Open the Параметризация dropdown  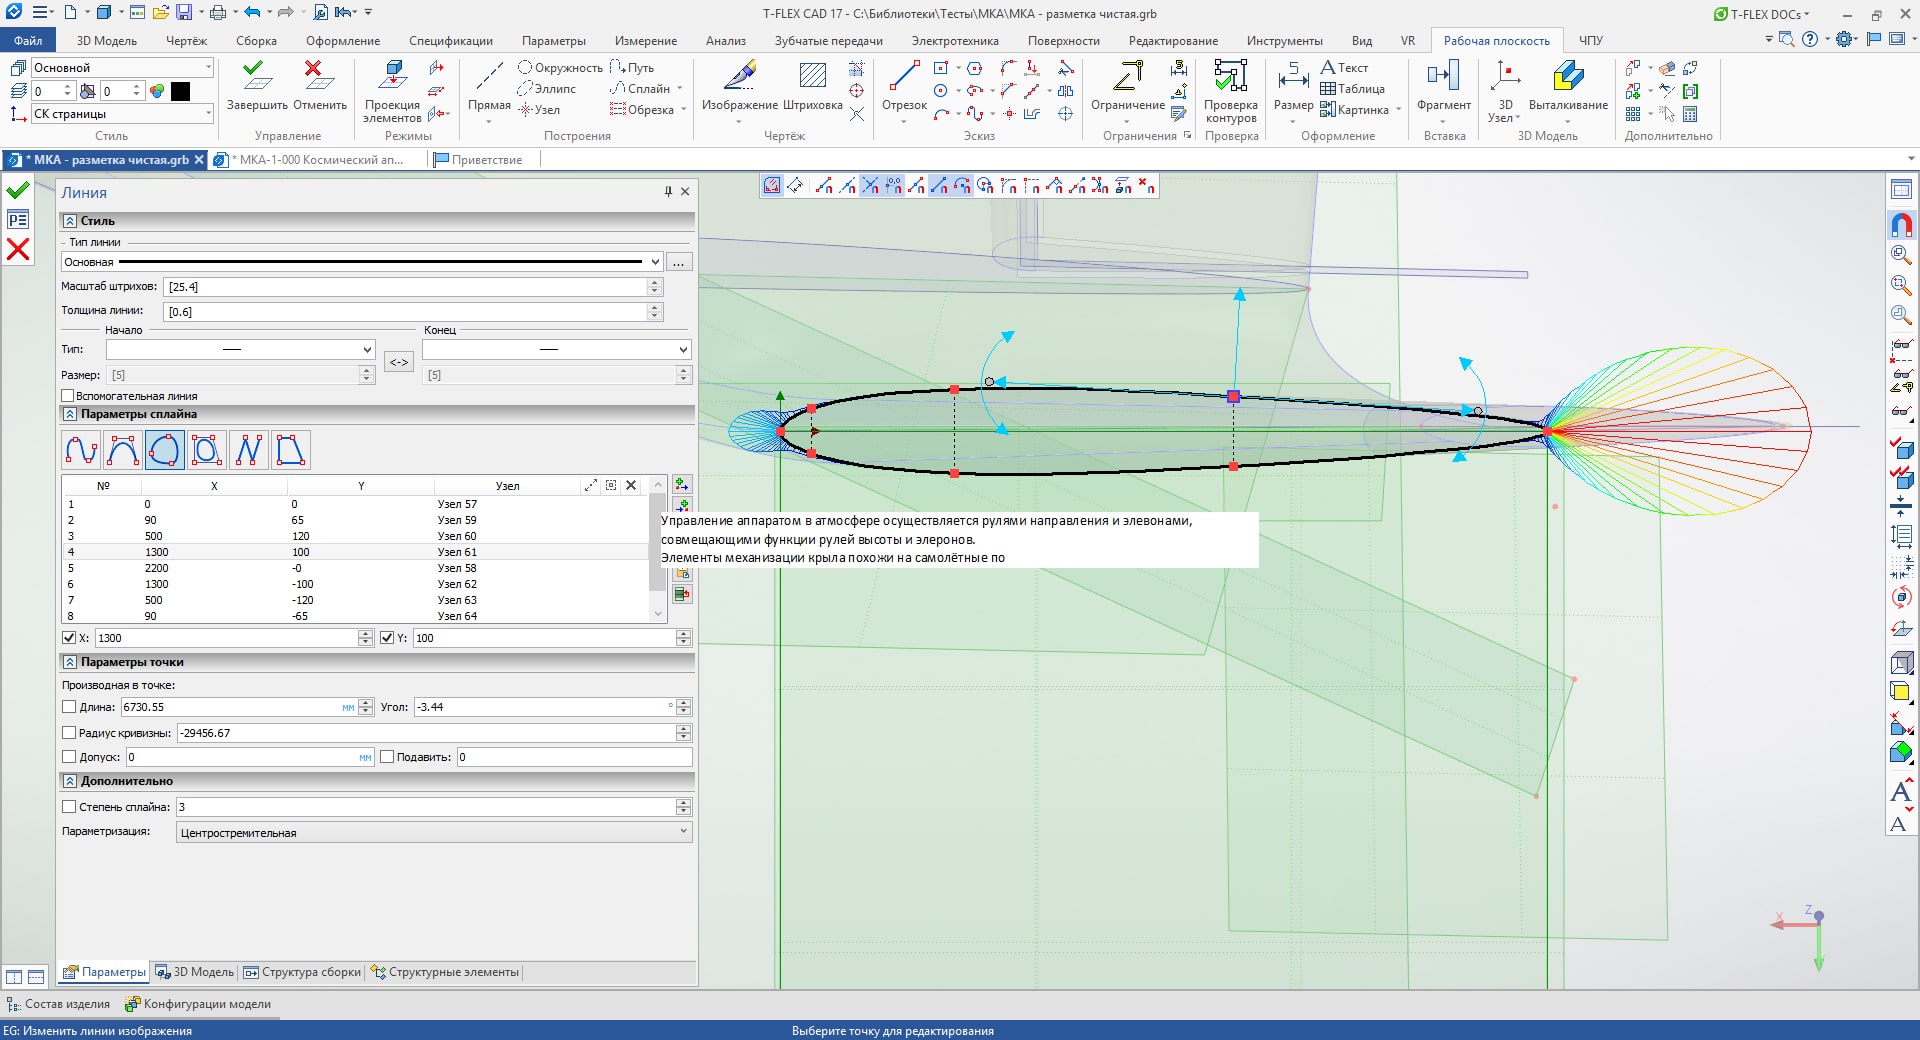684,832
